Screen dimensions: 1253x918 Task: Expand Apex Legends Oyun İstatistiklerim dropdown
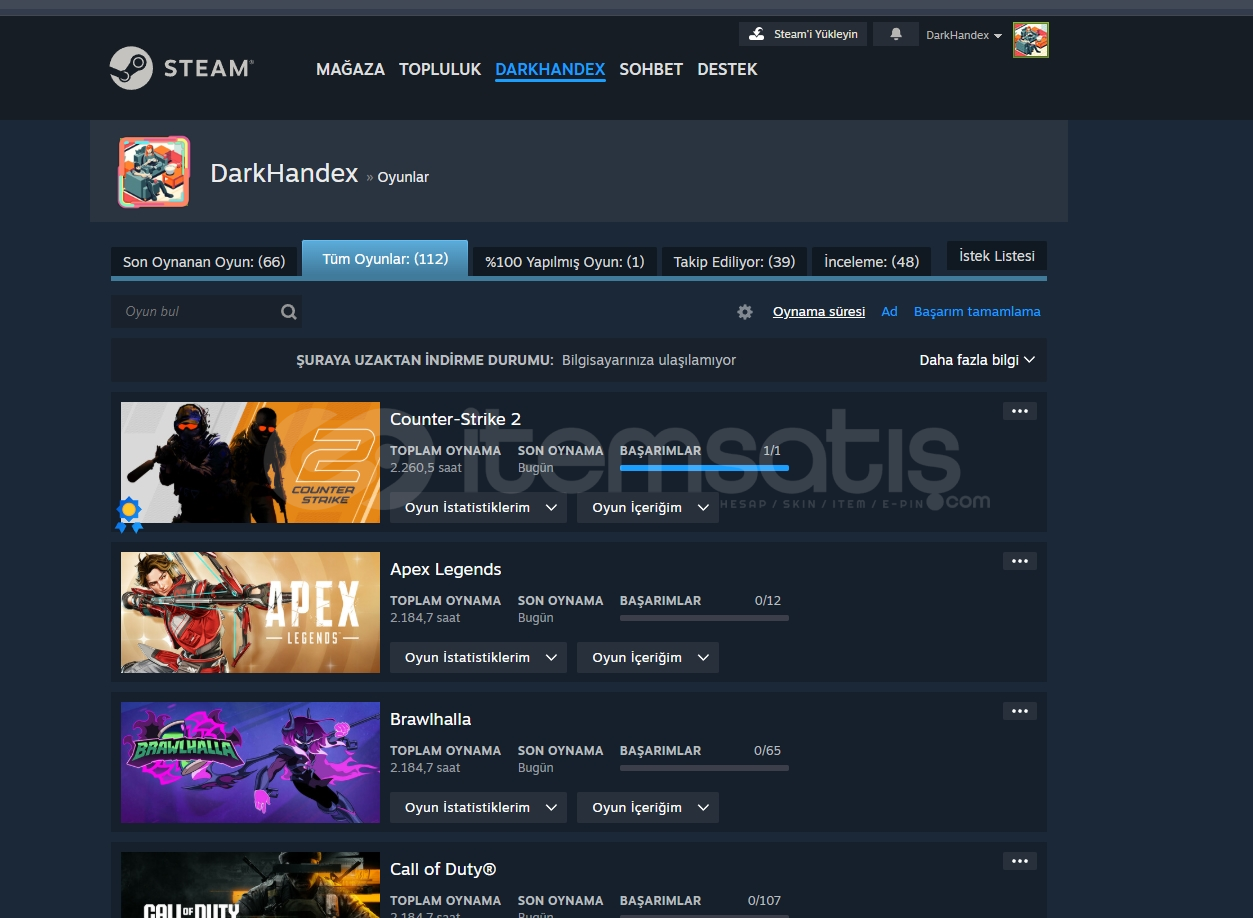click(478, 657)
